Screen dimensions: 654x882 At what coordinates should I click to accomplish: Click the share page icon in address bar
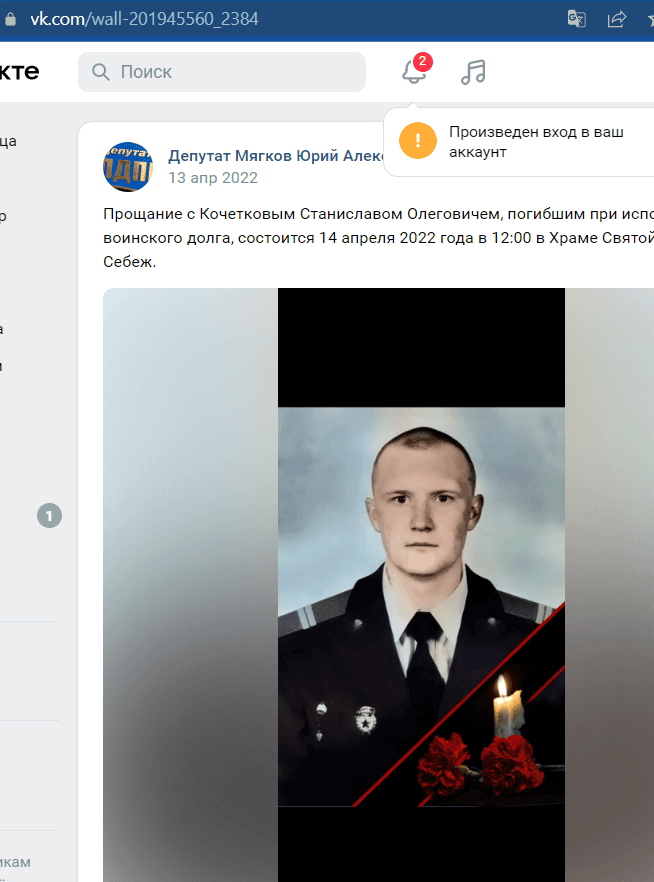617,19
